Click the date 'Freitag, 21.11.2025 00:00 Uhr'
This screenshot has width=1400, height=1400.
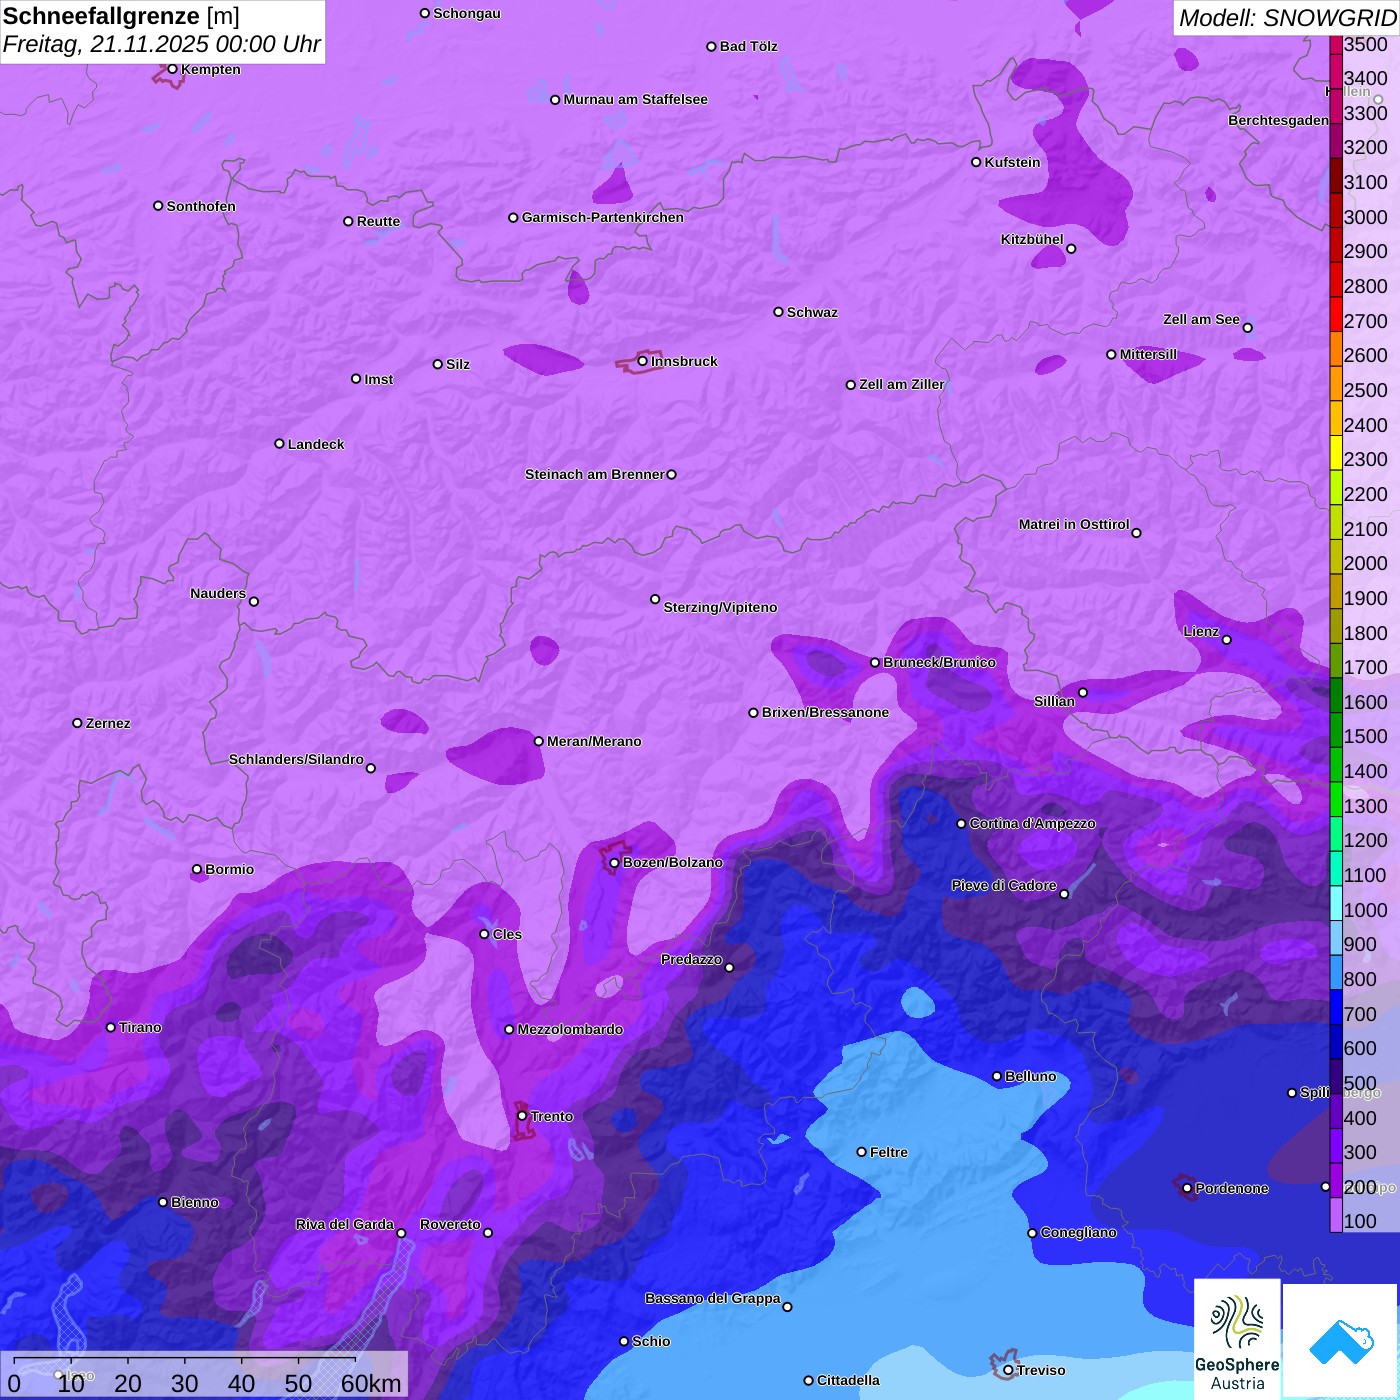click(x=162, y=44)
